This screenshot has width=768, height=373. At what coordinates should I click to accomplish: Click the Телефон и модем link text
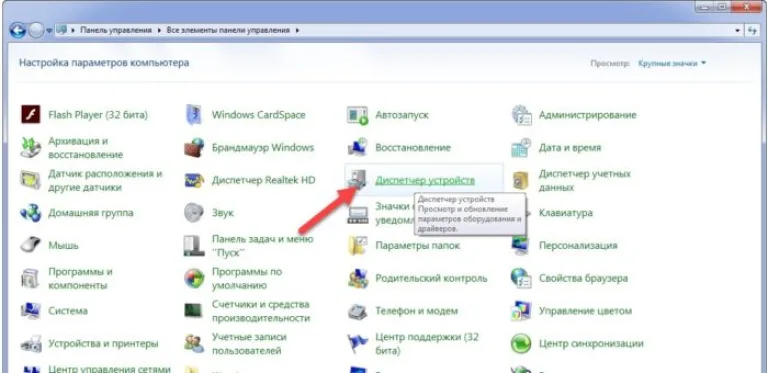(x=416, y=311)
